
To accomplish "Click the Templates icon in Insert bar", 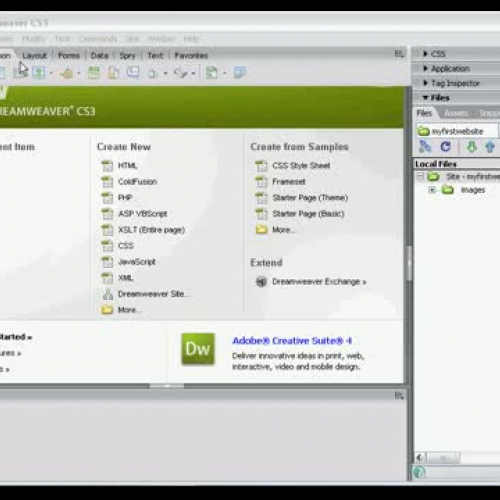I will (212, 73).
